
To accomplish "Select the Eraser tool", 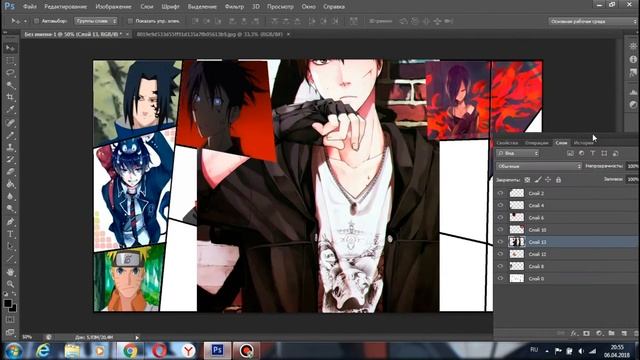I will coord(10,172).
